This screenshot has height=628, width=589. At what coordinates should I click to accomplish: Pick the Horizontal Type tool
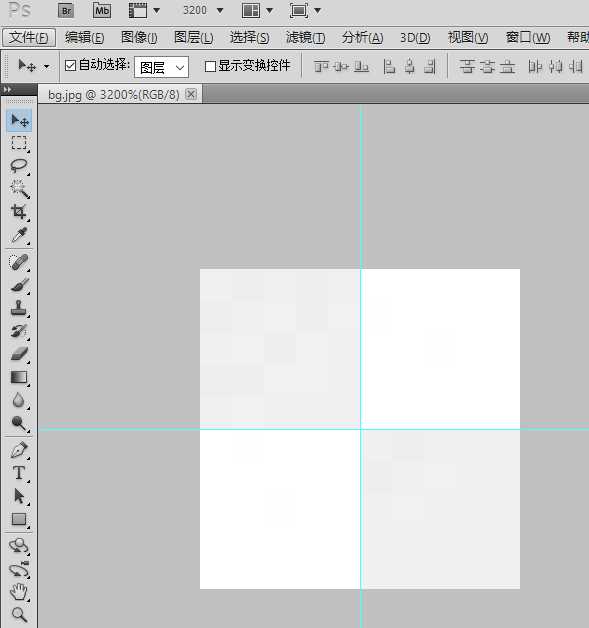tap(19, 473)
